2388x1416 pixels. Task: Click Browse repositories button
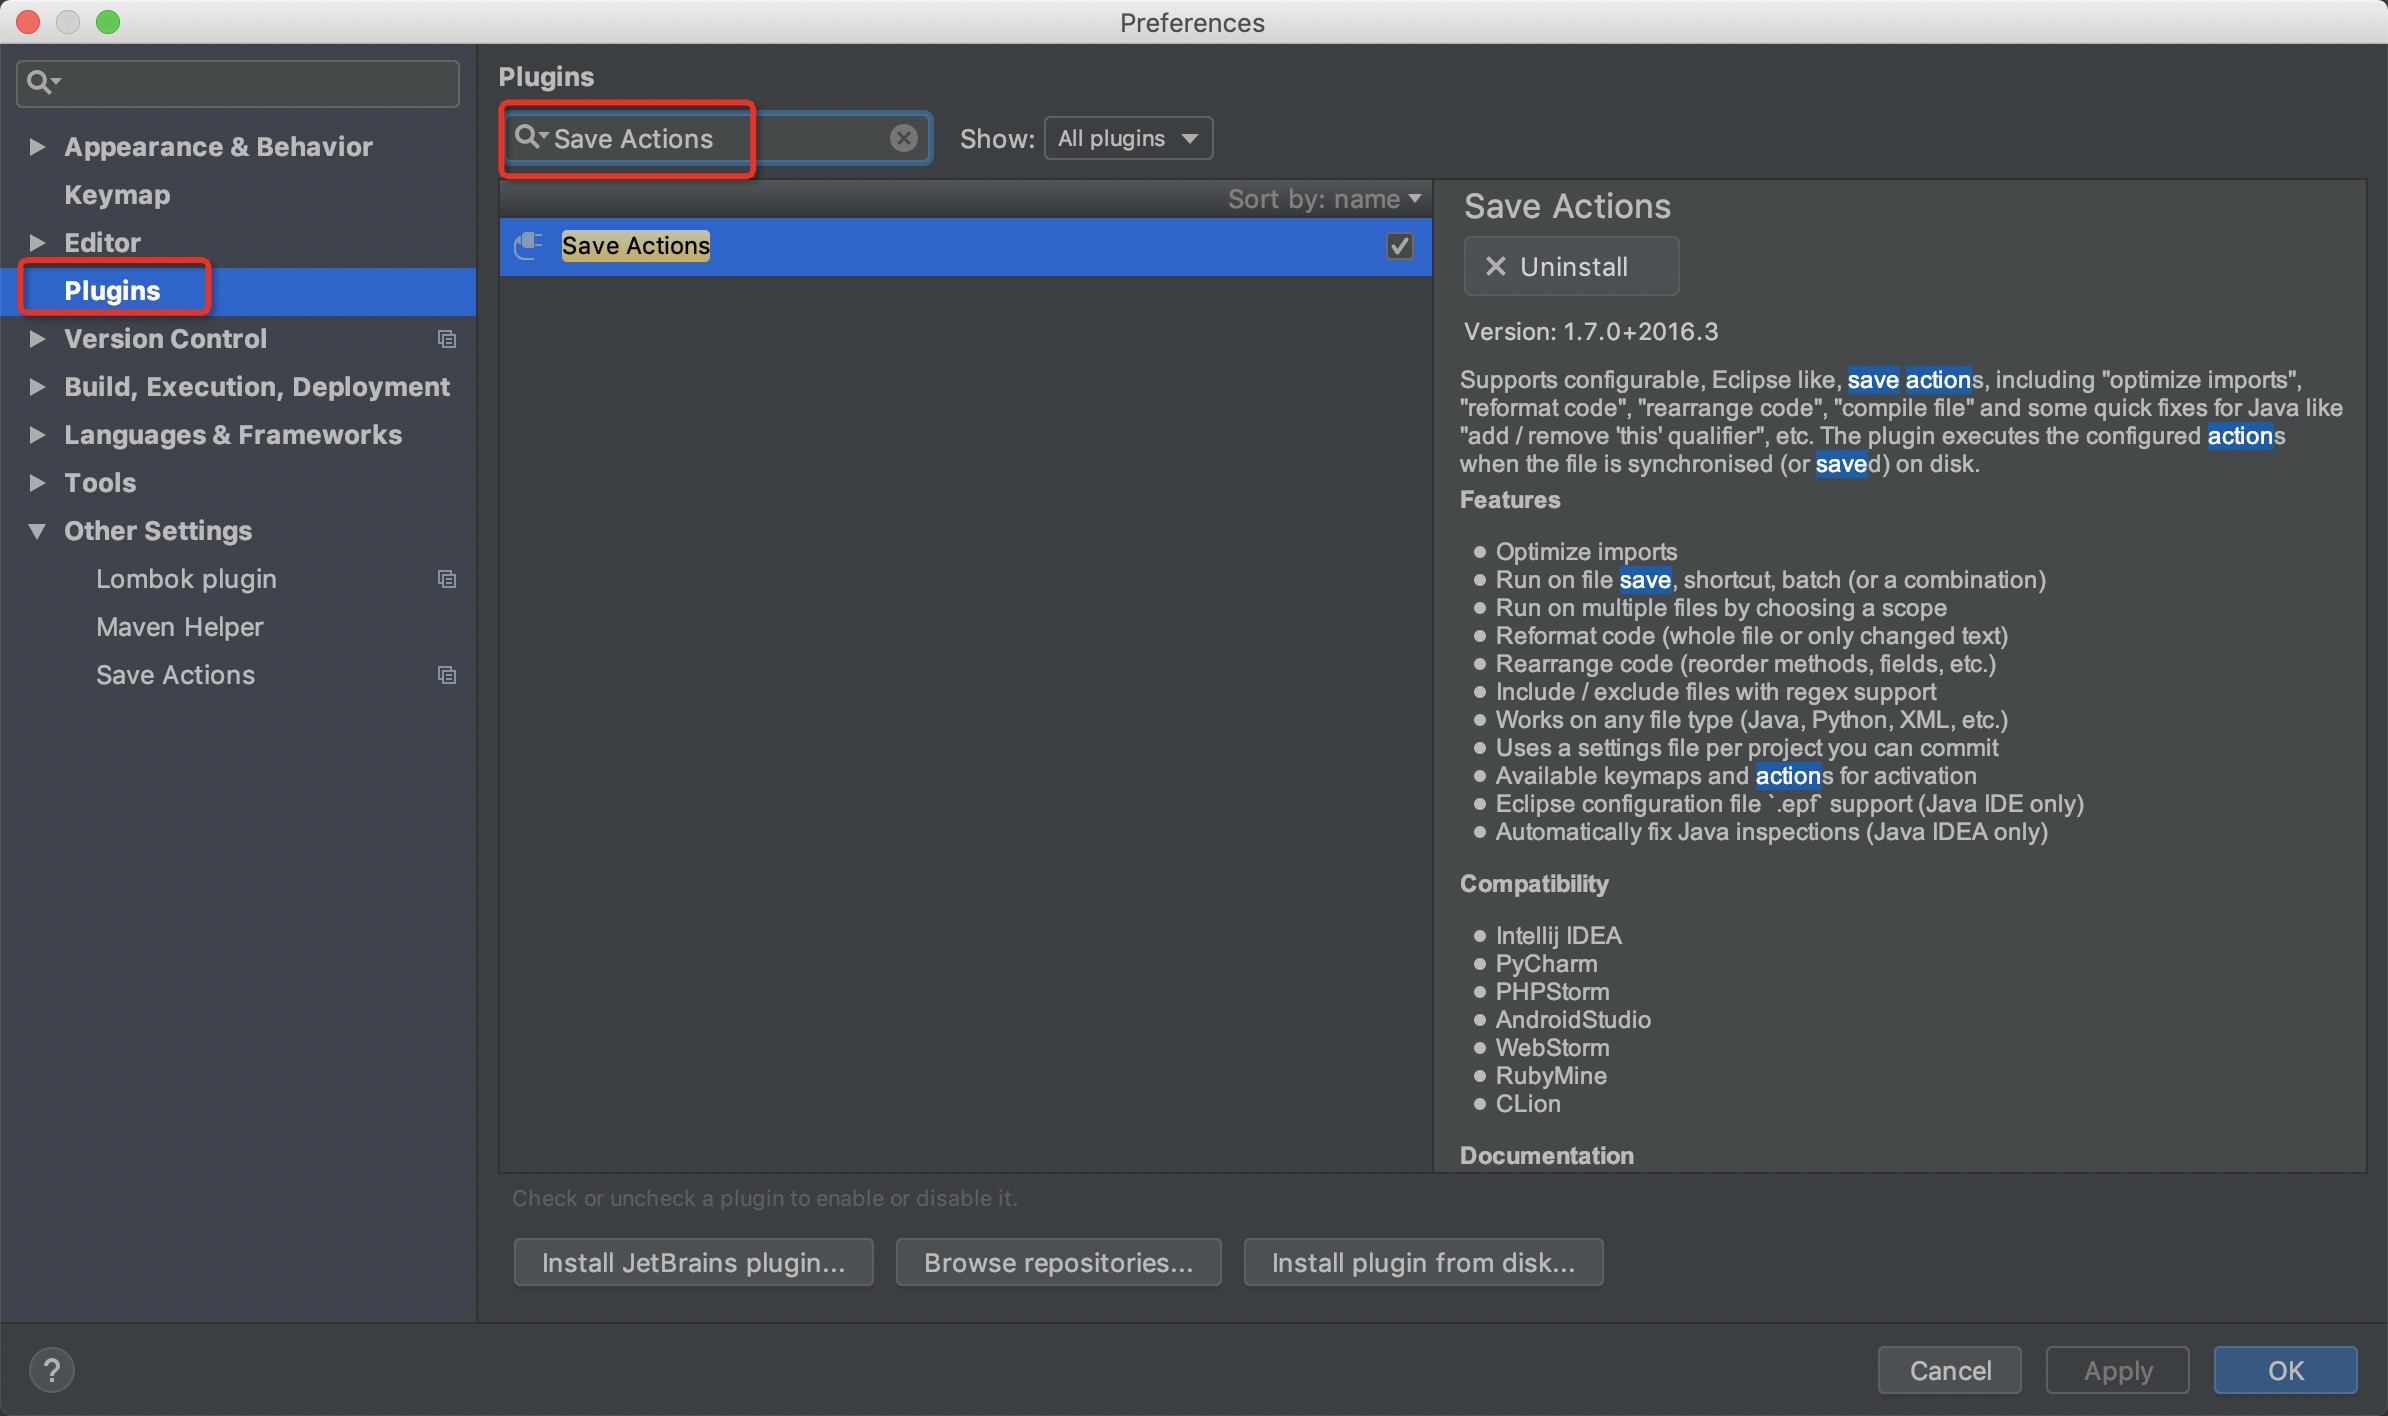(1058, 1262)
